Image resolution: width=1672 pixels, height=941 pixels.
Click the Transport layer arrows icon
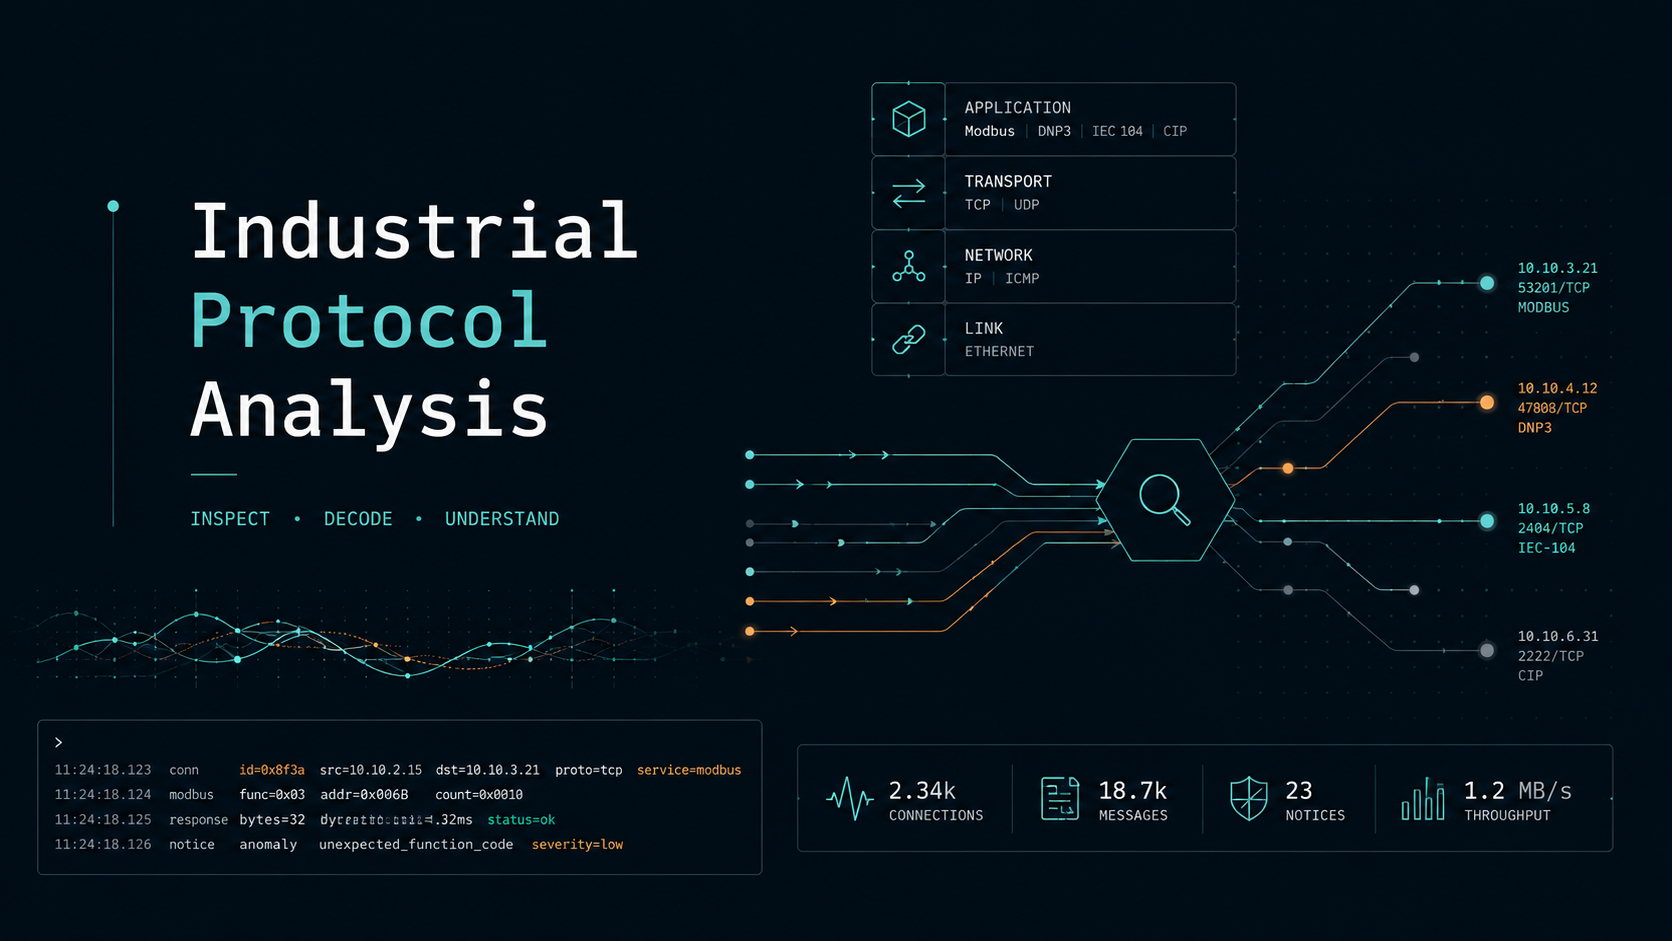point(908,193)
